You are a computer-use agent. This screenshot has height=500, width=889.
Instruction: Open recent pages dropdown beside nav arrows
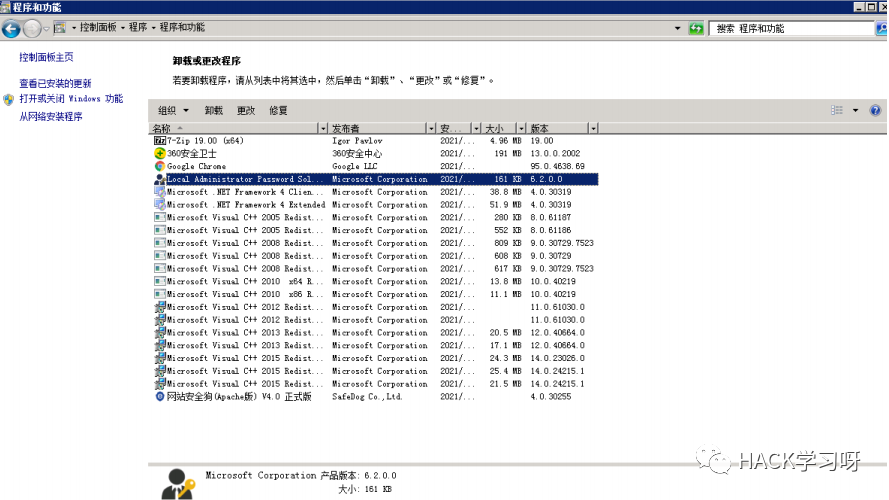[x=46, y=28]
